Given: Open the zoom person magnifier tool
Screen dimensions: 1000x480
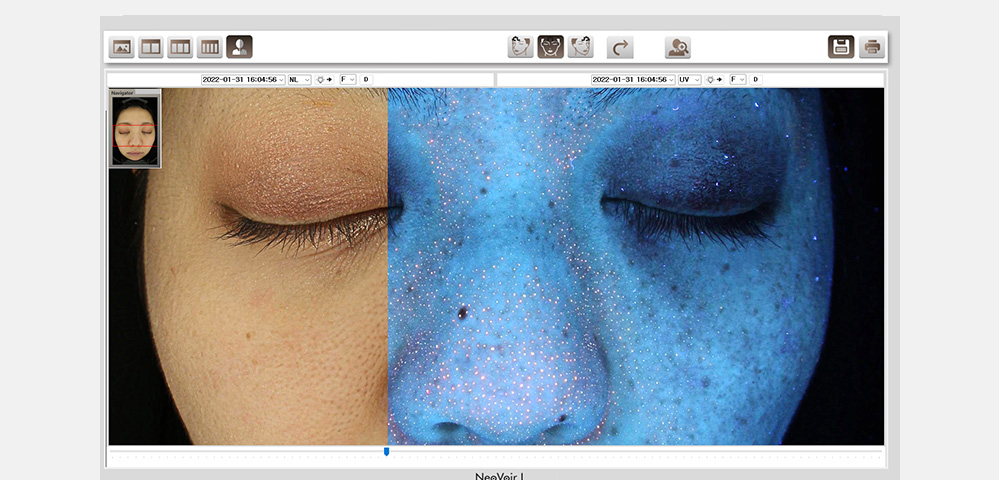Looking at the screenshot, I should (x=678, y=47).
